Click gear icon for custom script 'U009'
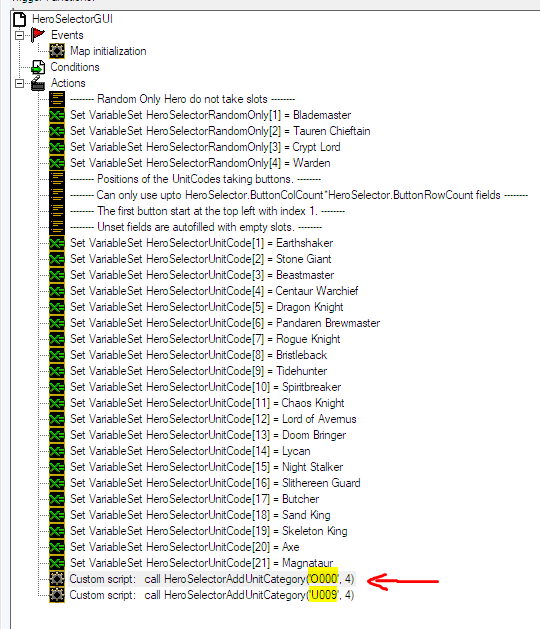540x629 pixels. click(x=57, y=595)
